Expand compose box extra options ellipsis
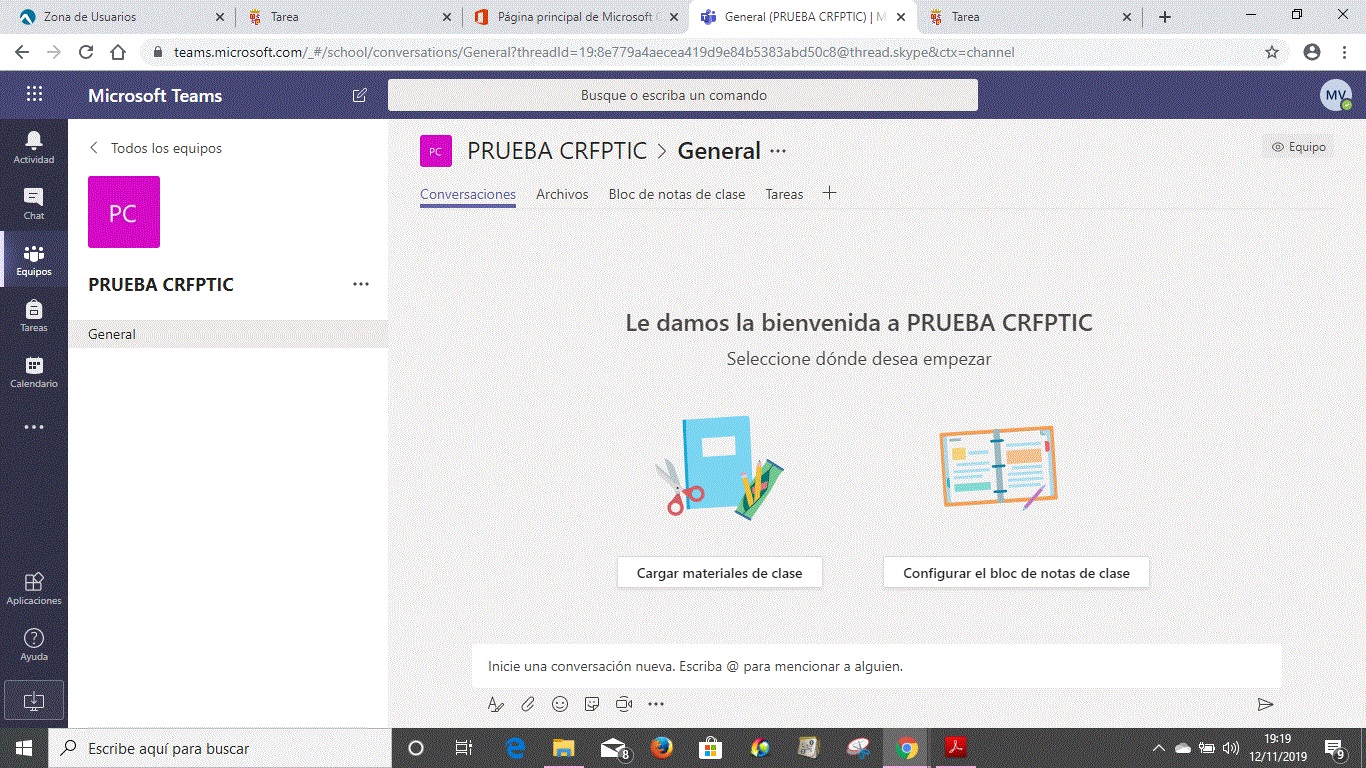This screenshot has height=768, width=1366. coord(656,703)
